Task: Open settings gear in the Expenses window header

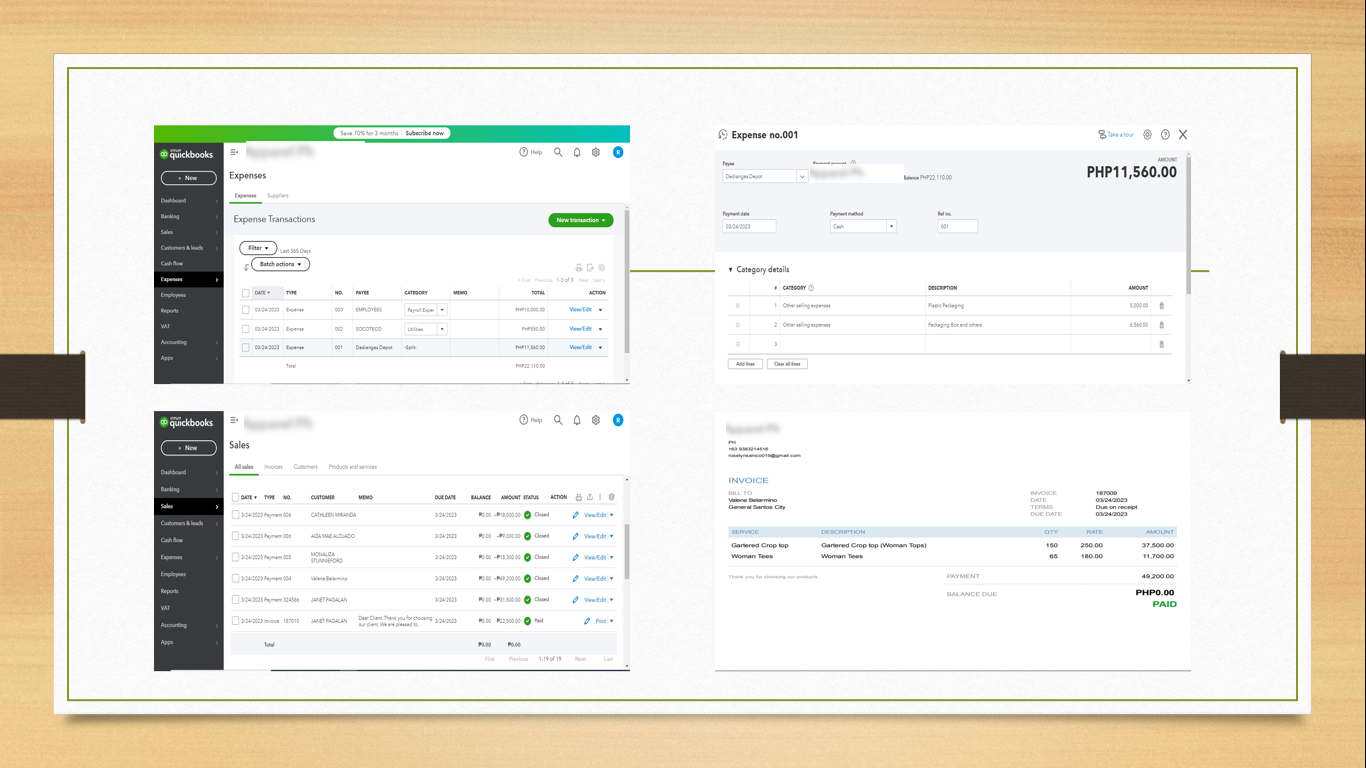Action: (x=596, y=152)
